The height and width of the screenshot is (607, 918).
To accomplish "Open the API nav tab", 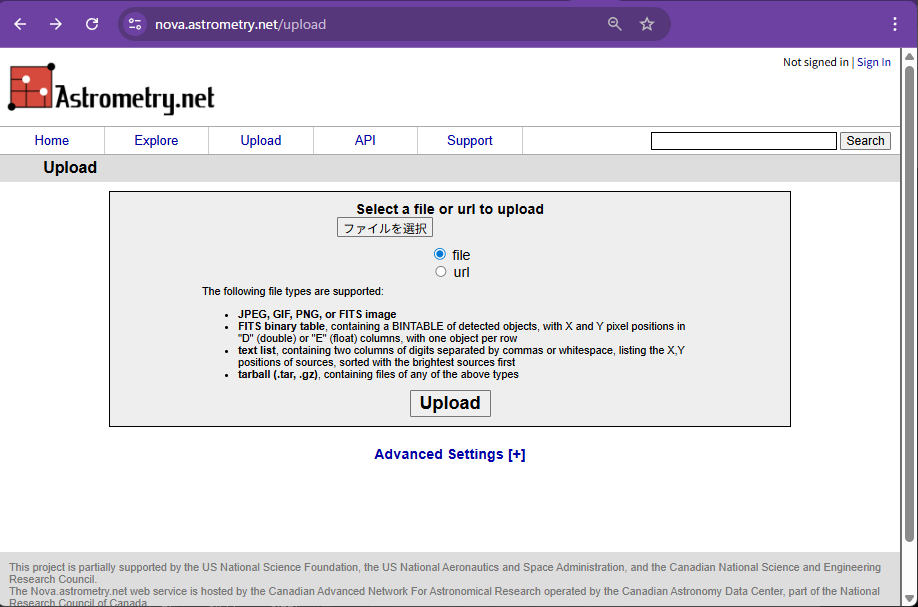I will (x=365, y=140).
